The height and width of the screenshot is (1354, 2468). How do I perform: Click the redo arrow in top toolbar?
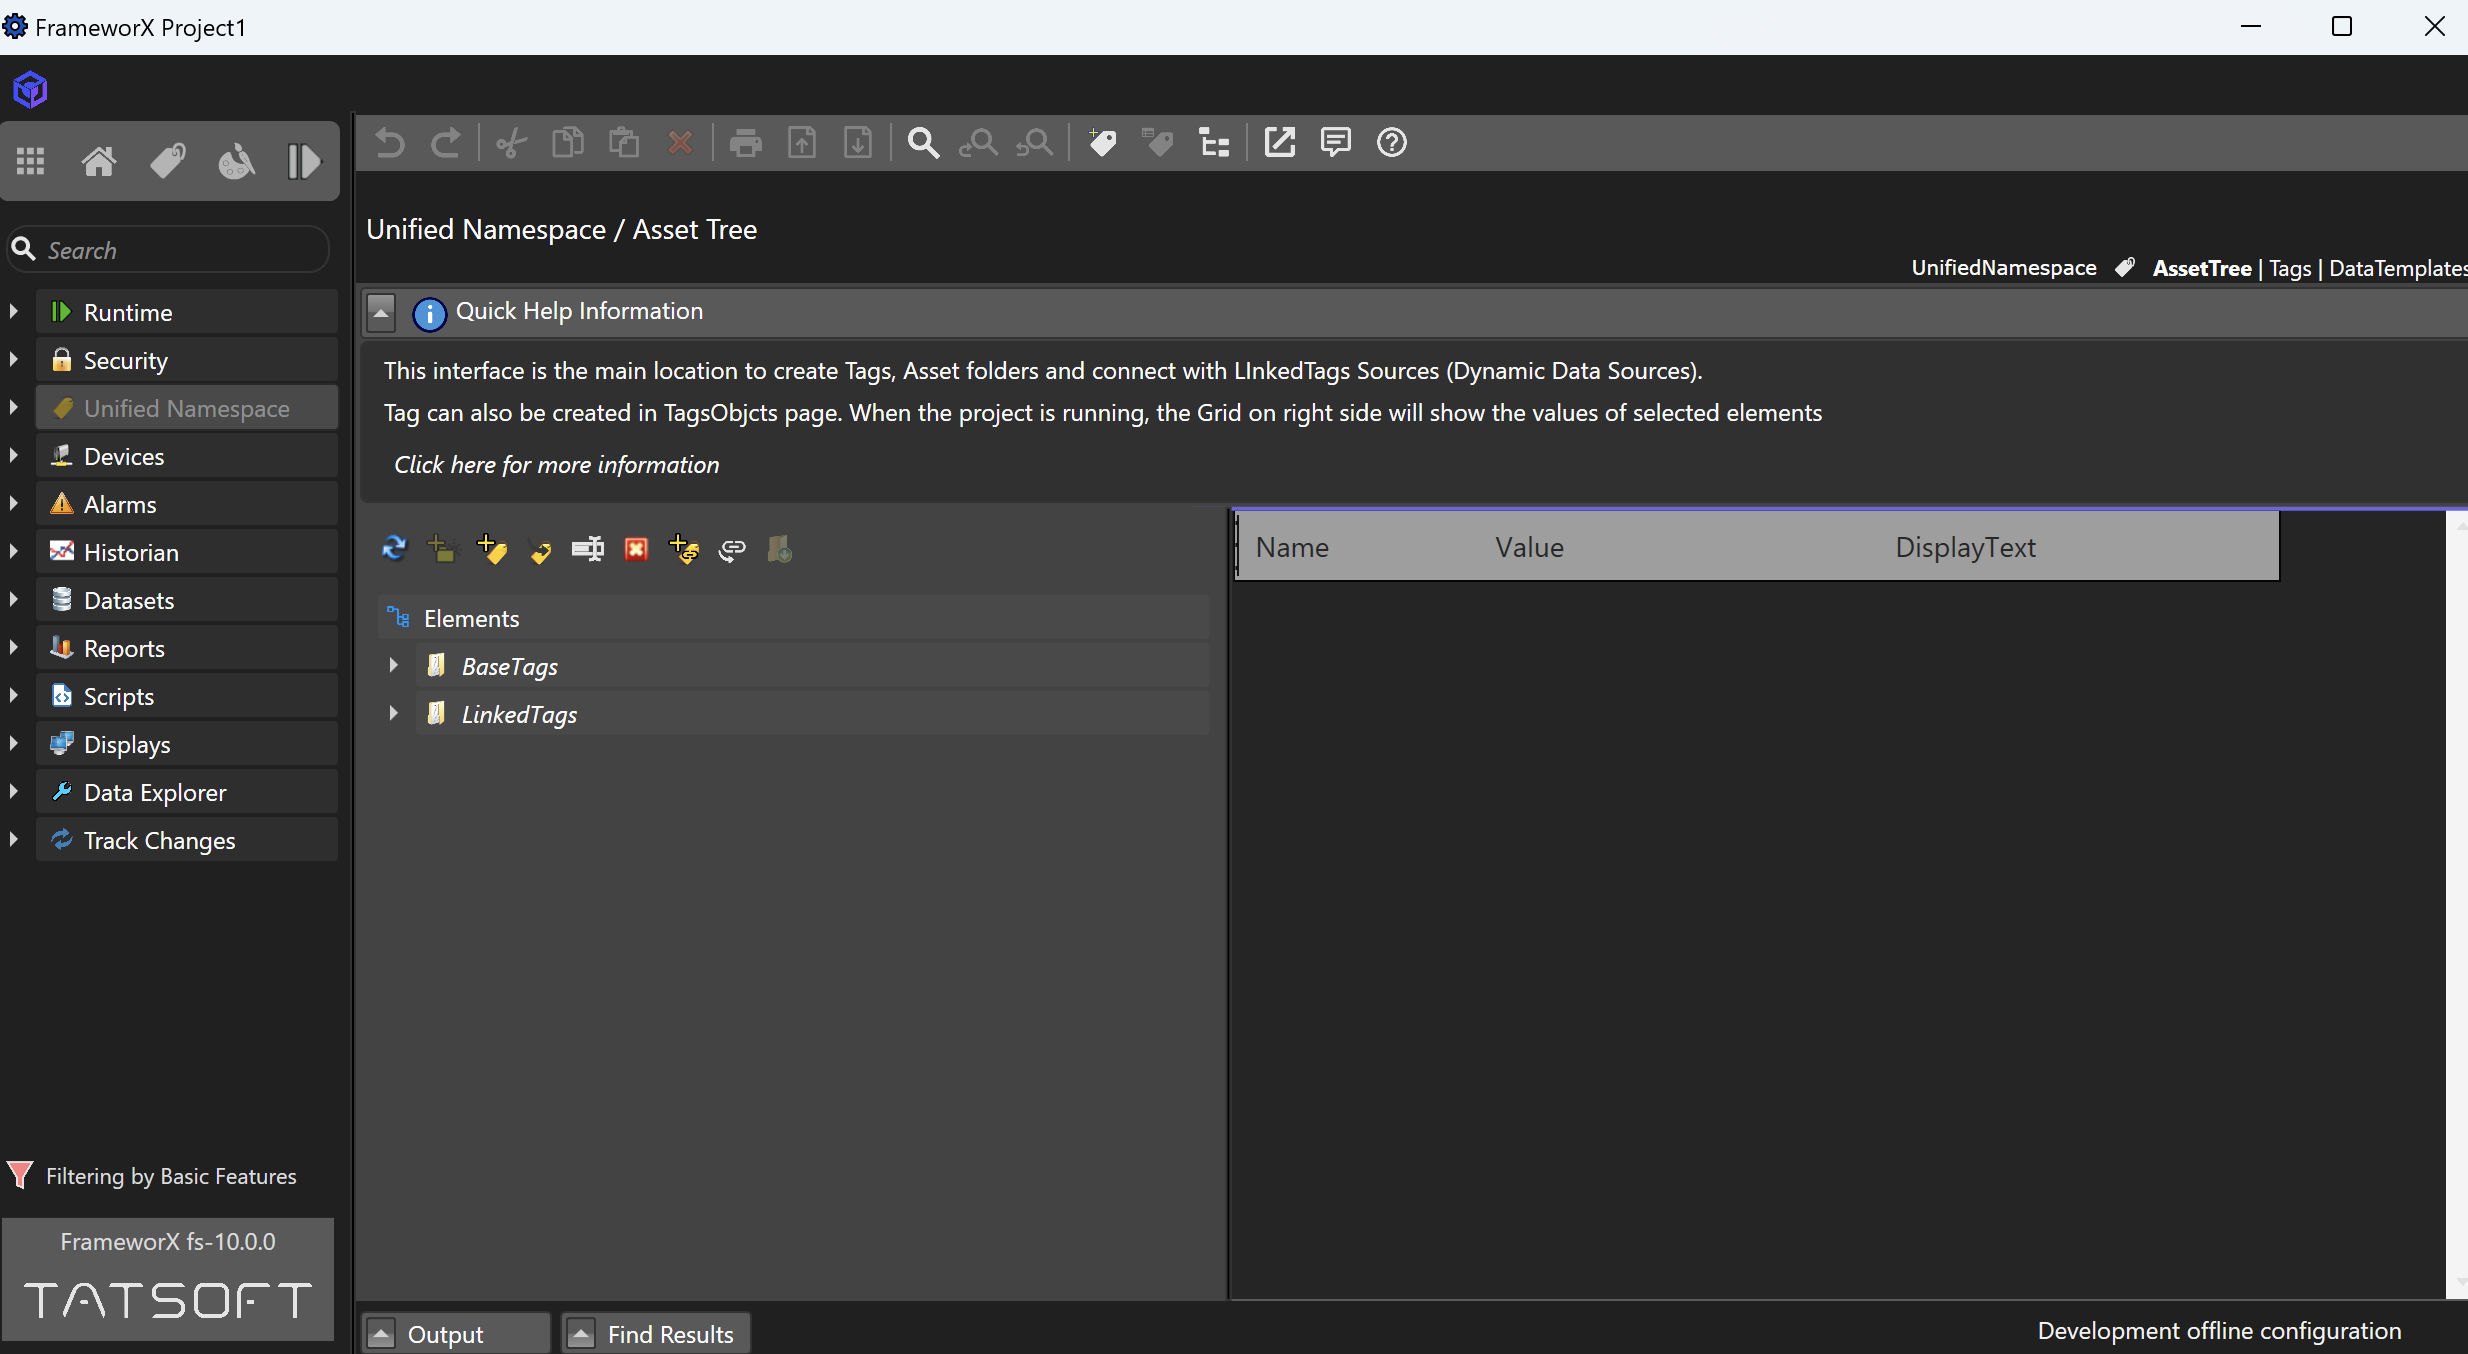tap(446, 143)
